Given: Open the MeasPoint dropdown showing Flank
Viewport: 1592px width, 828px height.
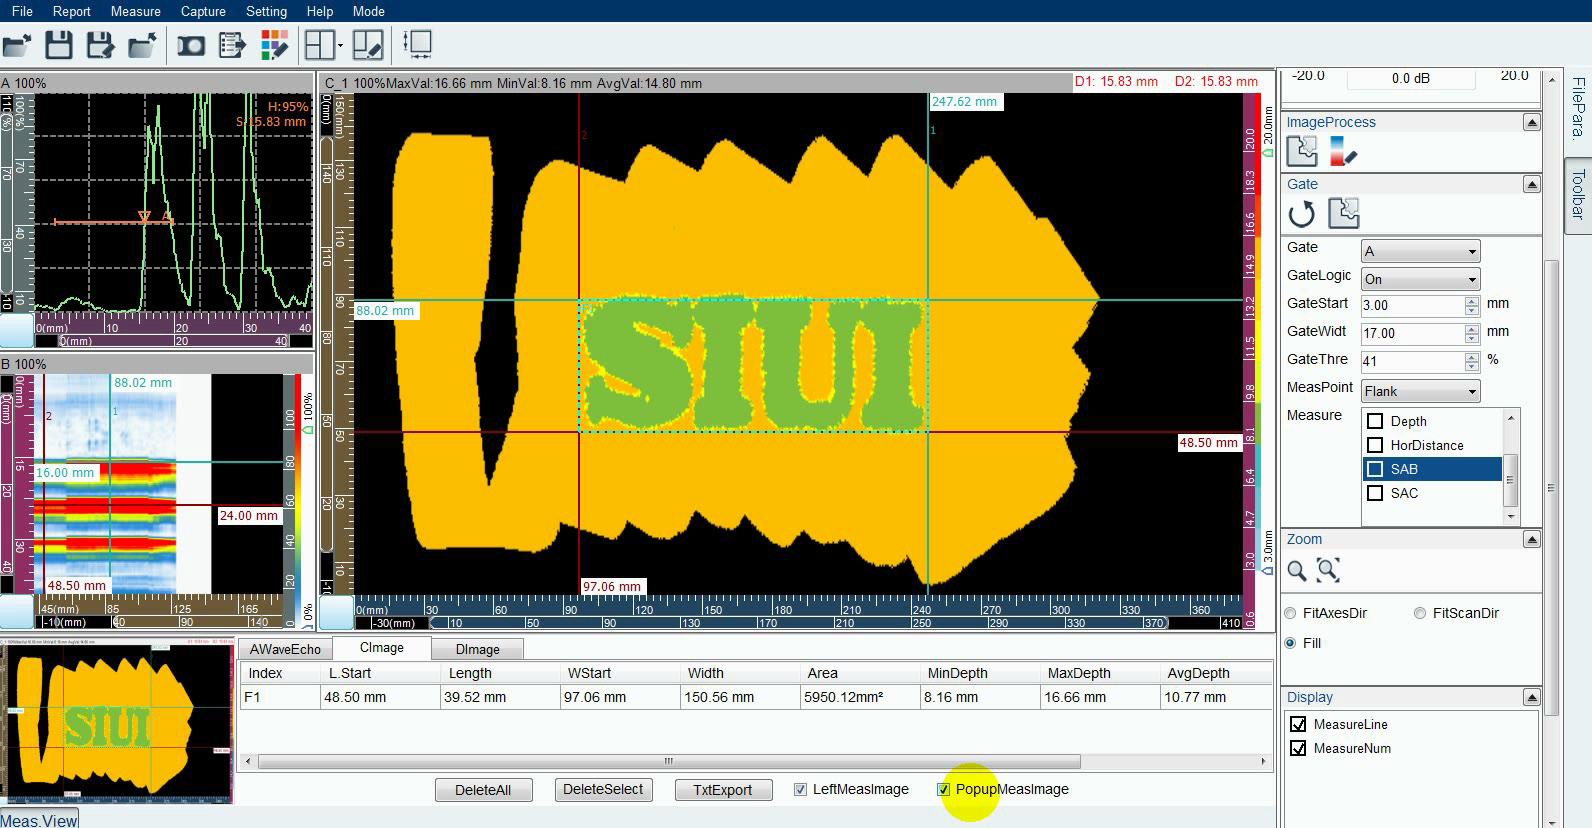Looking at the screenshot, I should 1420,391.
